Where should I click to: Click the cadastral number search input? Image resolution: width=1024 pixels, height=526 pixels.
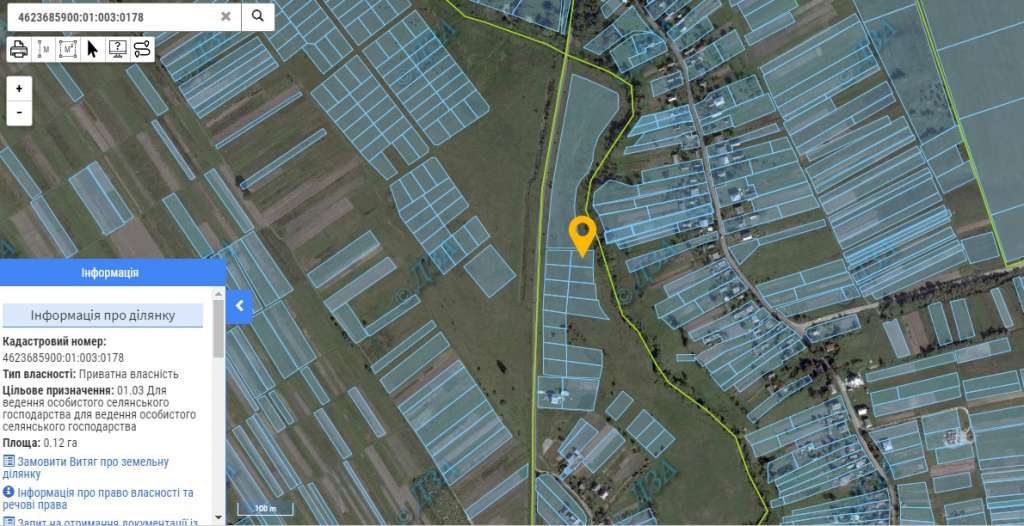click(x=114, y=17)
